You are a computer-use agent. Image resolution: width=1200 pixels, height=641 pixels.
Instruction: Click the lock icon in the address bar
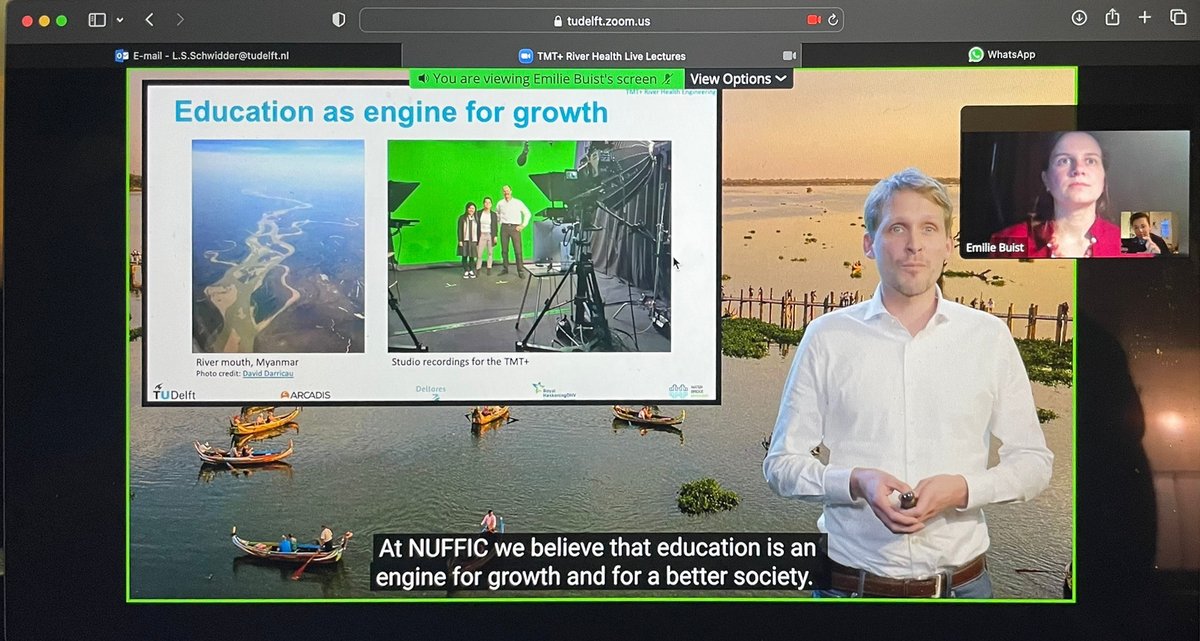click(x=558, y=20)
